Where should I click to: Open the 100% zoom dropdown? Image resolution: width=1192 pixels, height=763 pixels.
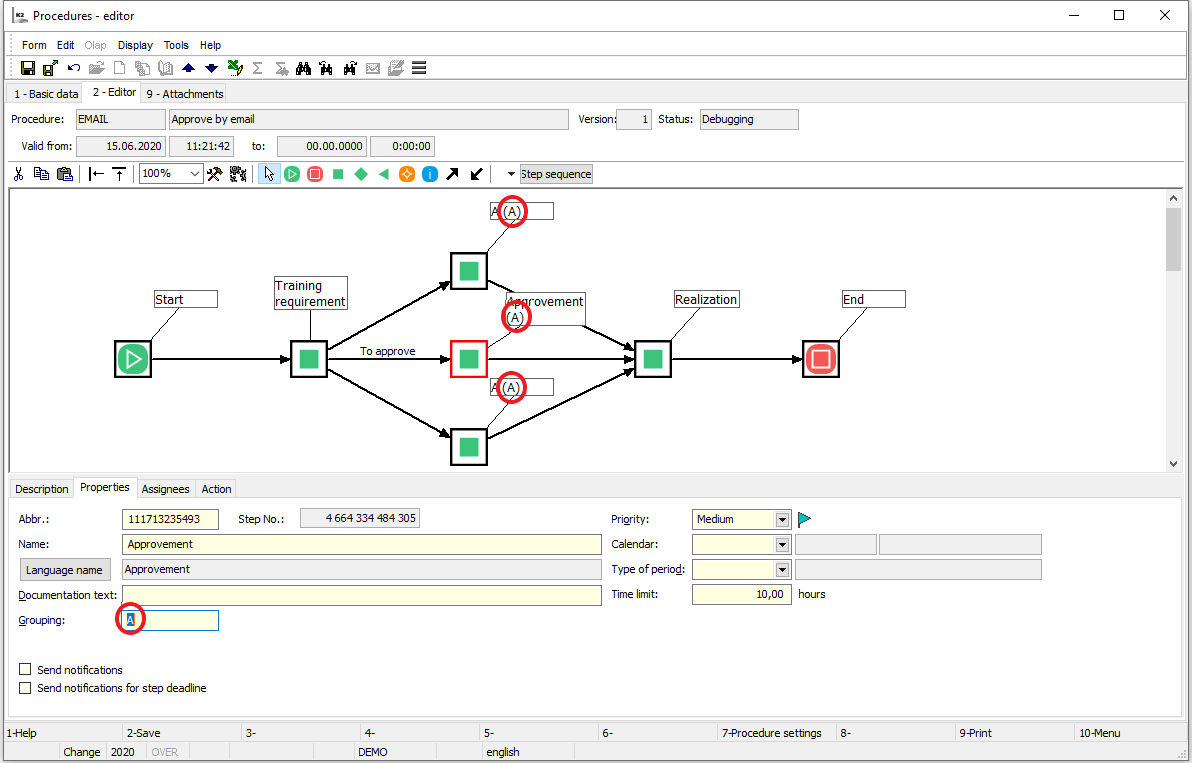(195, 174)
